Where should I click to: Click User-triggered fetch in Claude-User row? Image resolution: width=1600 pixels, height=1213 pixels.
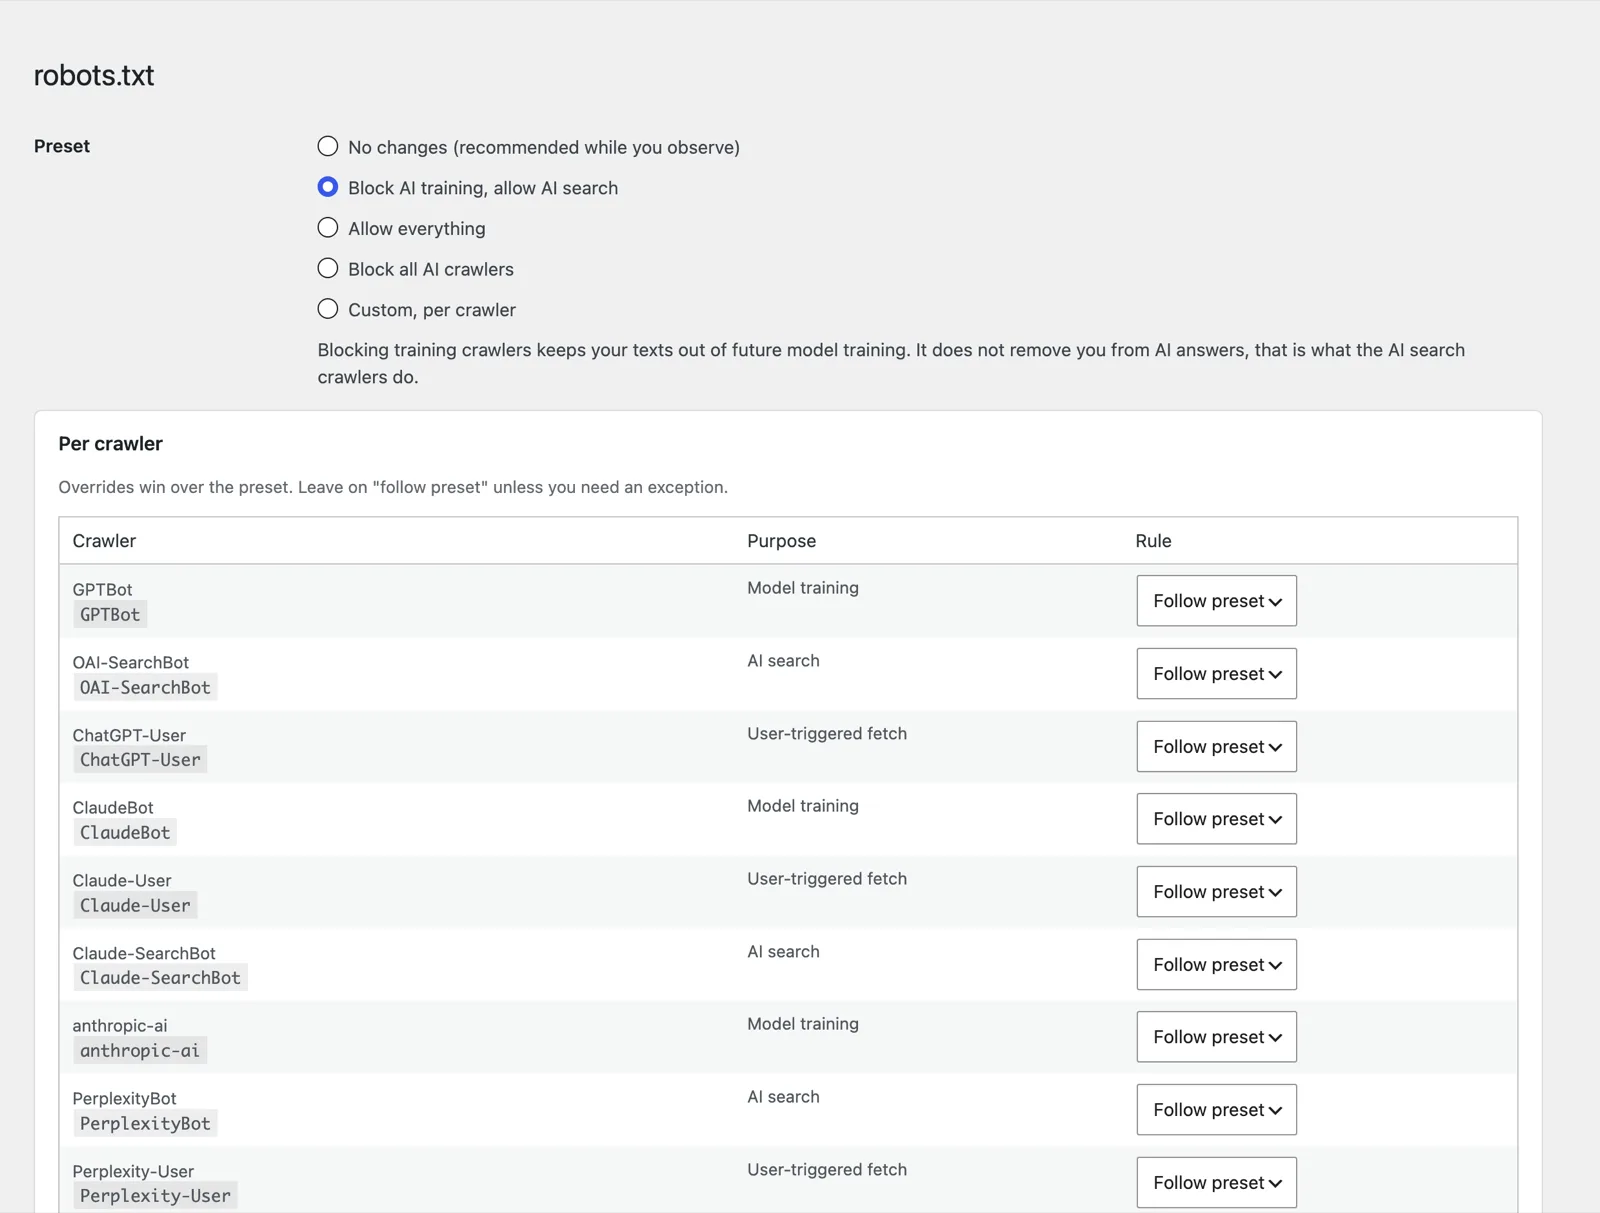[x=827, y=879]
